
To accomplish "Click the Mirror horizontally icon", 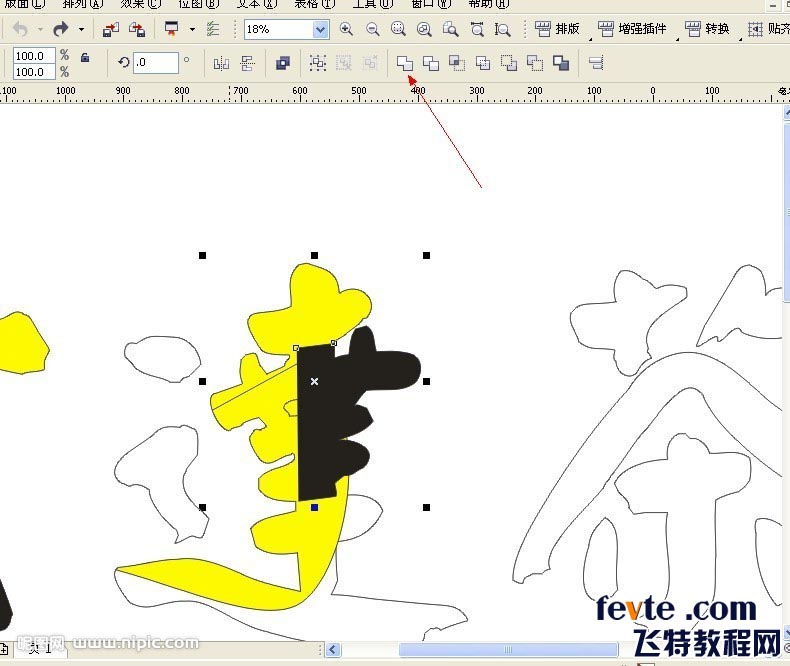I will [x=221, y=63].
